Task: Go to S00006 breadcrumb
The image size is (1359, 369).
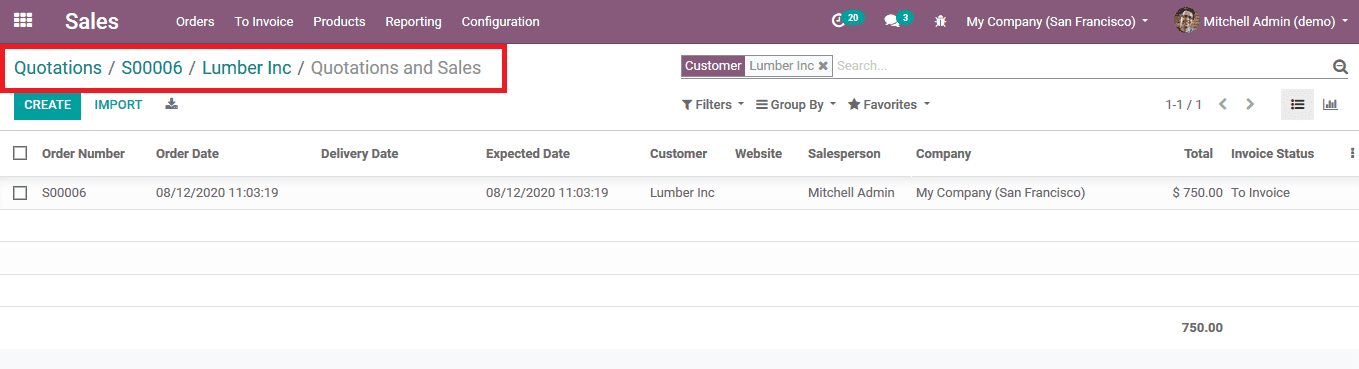Action: coord(152,68)
